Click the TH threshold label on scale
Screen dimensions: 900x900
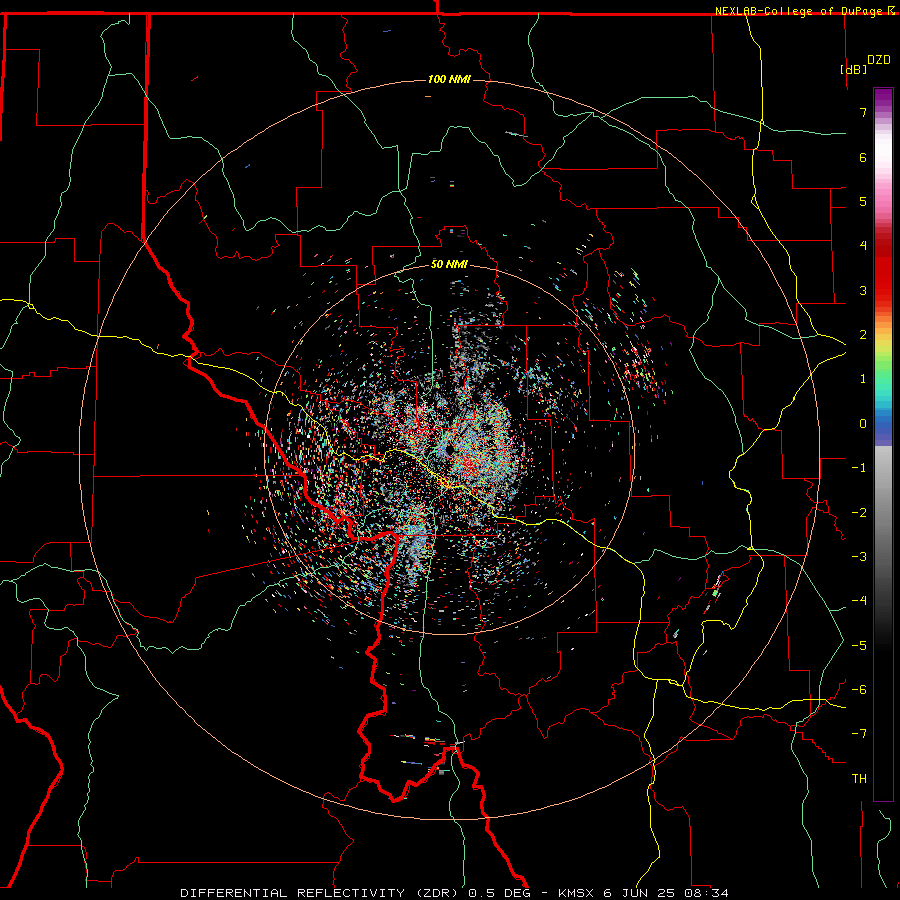[x=859, y=779]
